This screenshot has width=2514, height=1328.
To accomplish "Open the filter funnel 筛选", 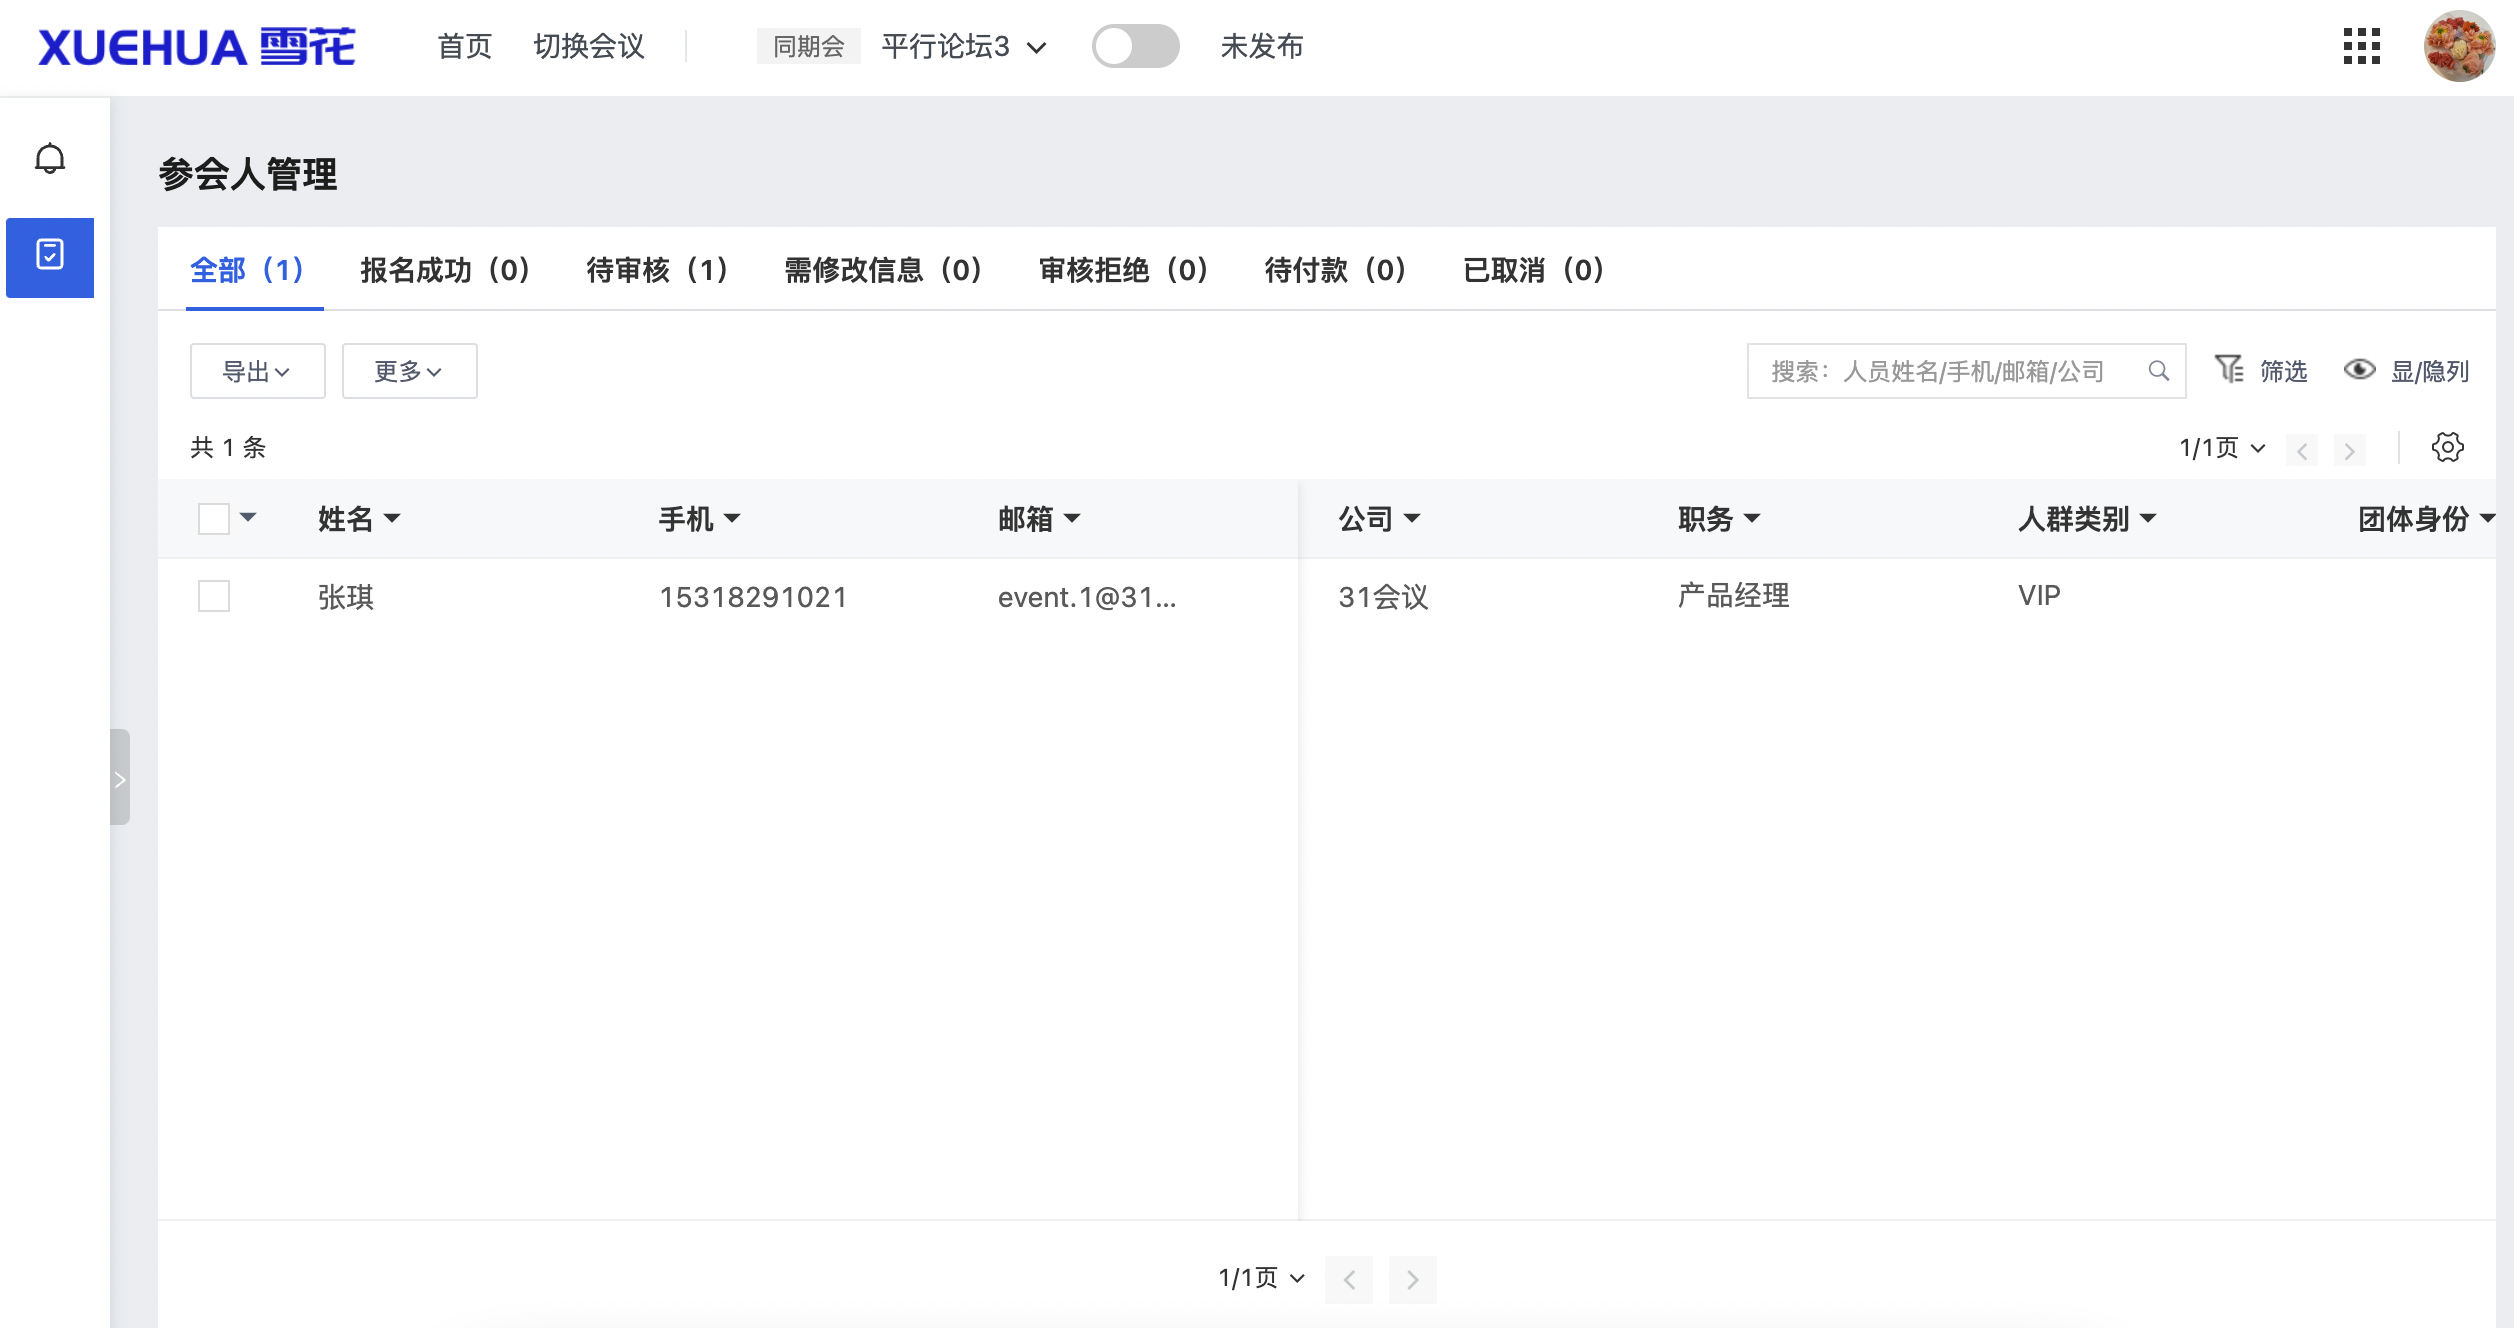I will click(x=2260, y=371).
